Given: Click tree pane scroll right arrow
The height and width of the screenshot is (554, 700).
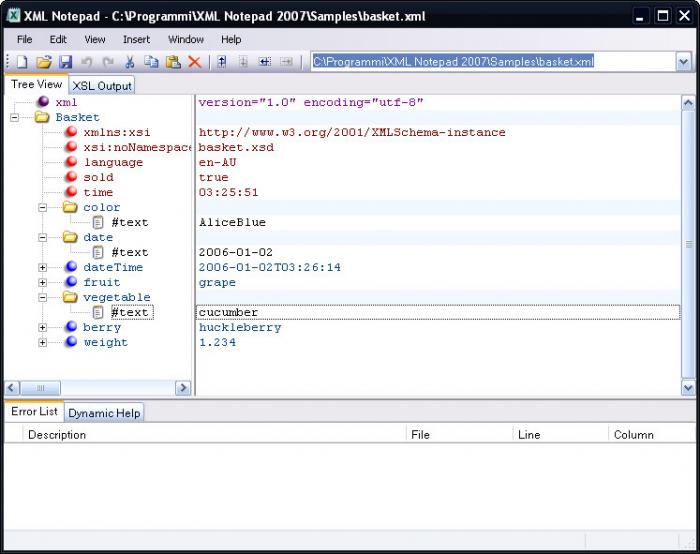Looking at the screenshot, I should (x=183, y=387).
